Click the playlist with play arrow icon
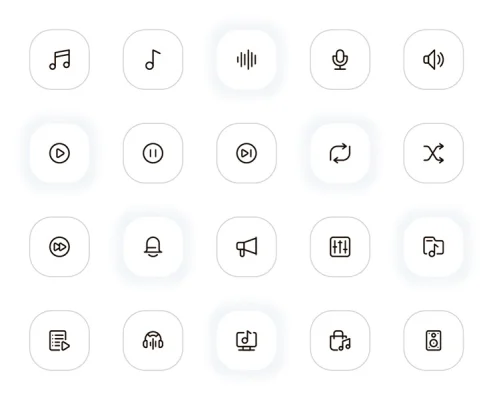Screen dimensions: 493x400 point(60,341)
